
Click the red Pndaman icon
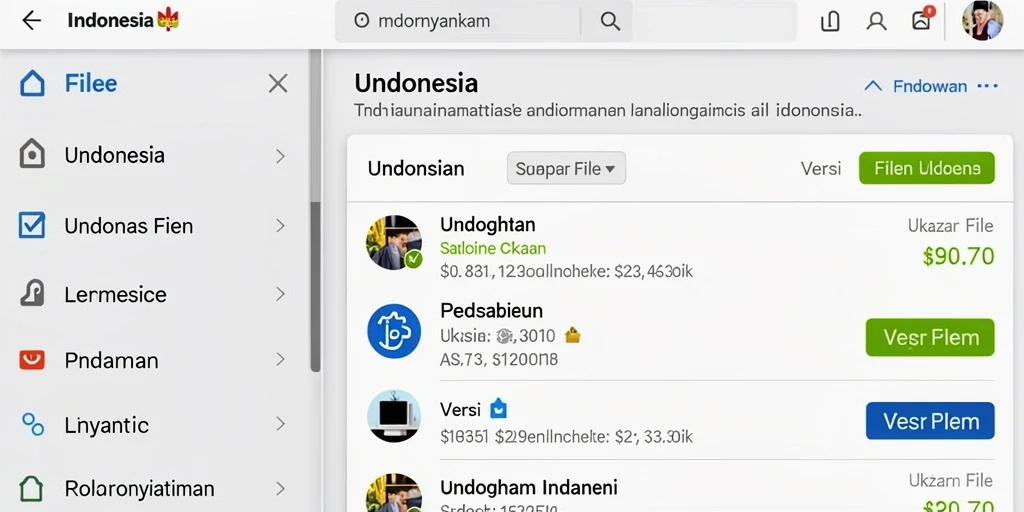(32, 360)
